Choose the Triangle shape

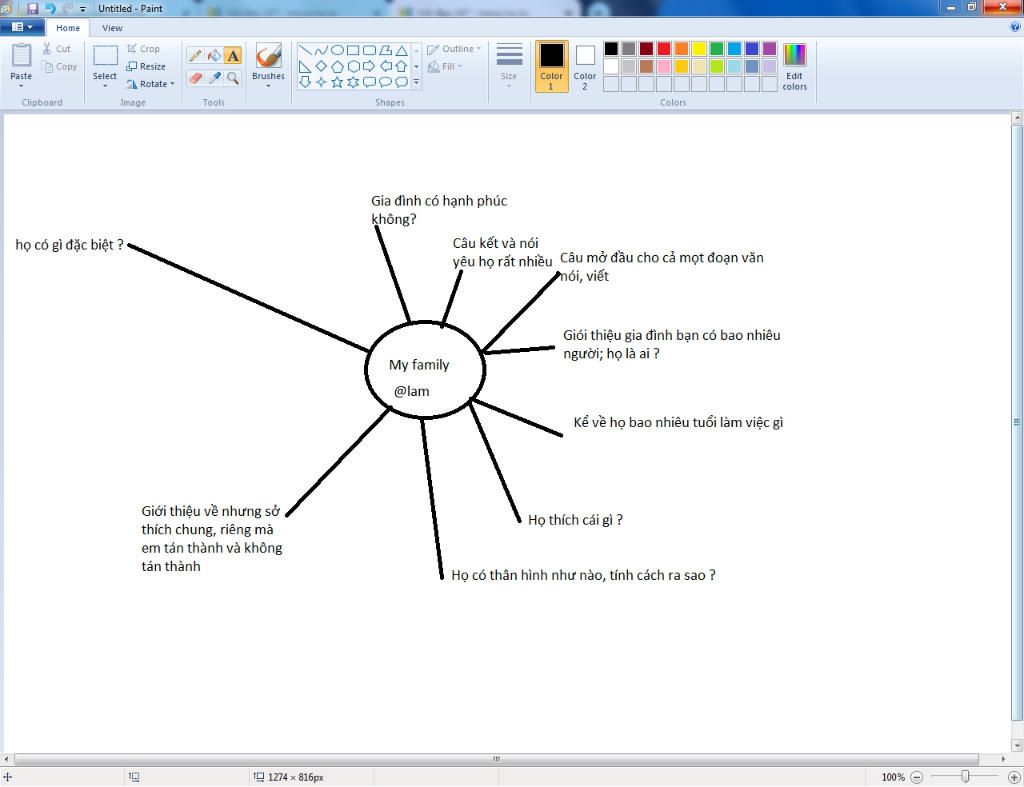point(402,50)
